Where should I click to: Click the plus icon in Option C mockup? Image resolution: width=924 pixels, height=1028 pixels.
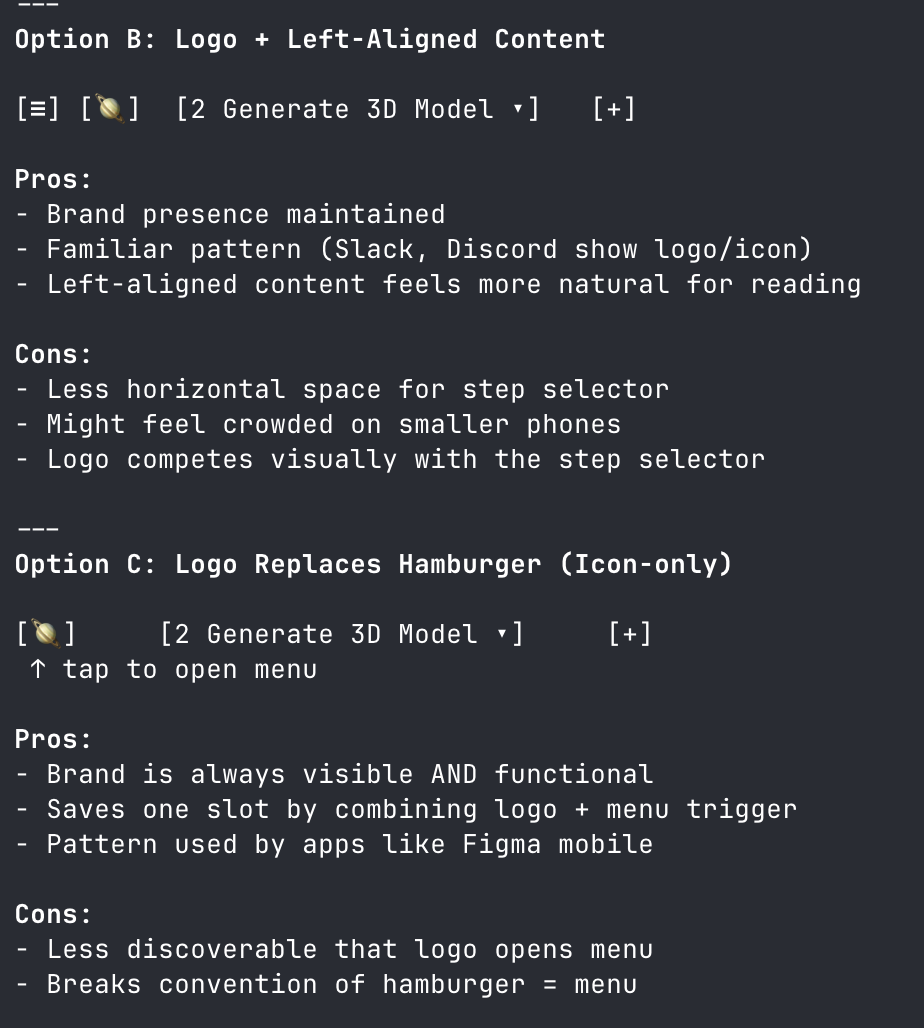[630, 634]
